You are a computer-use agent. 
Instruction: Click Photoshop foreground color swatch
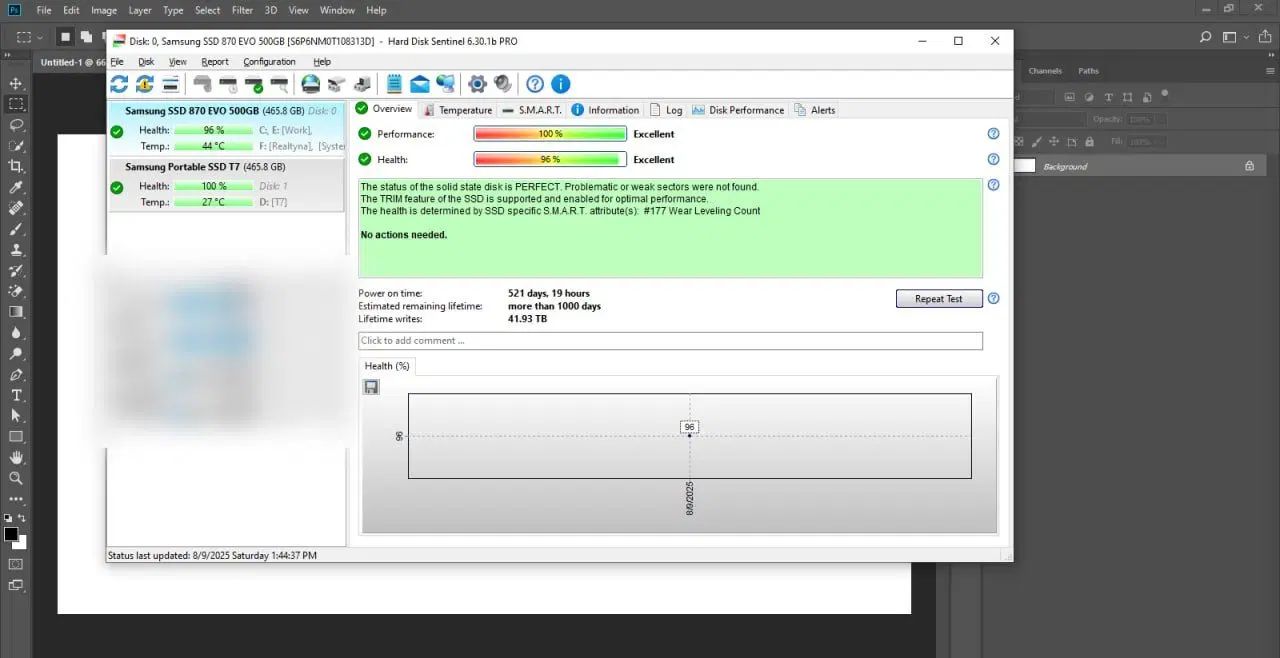tap(11, 535)
